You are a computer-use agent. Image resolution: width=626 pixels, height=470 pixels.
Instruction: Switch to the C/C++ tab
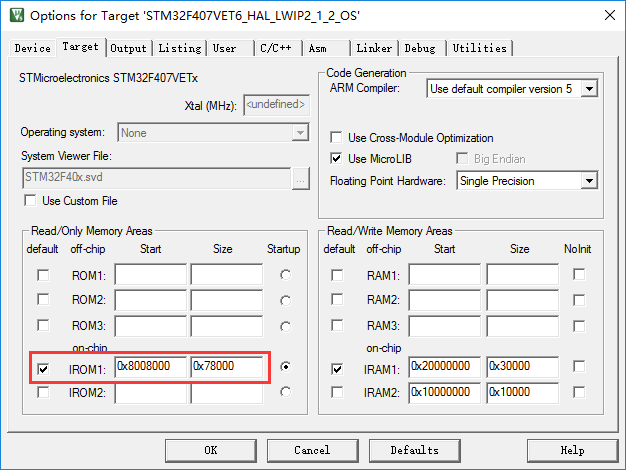coord(278,48)
